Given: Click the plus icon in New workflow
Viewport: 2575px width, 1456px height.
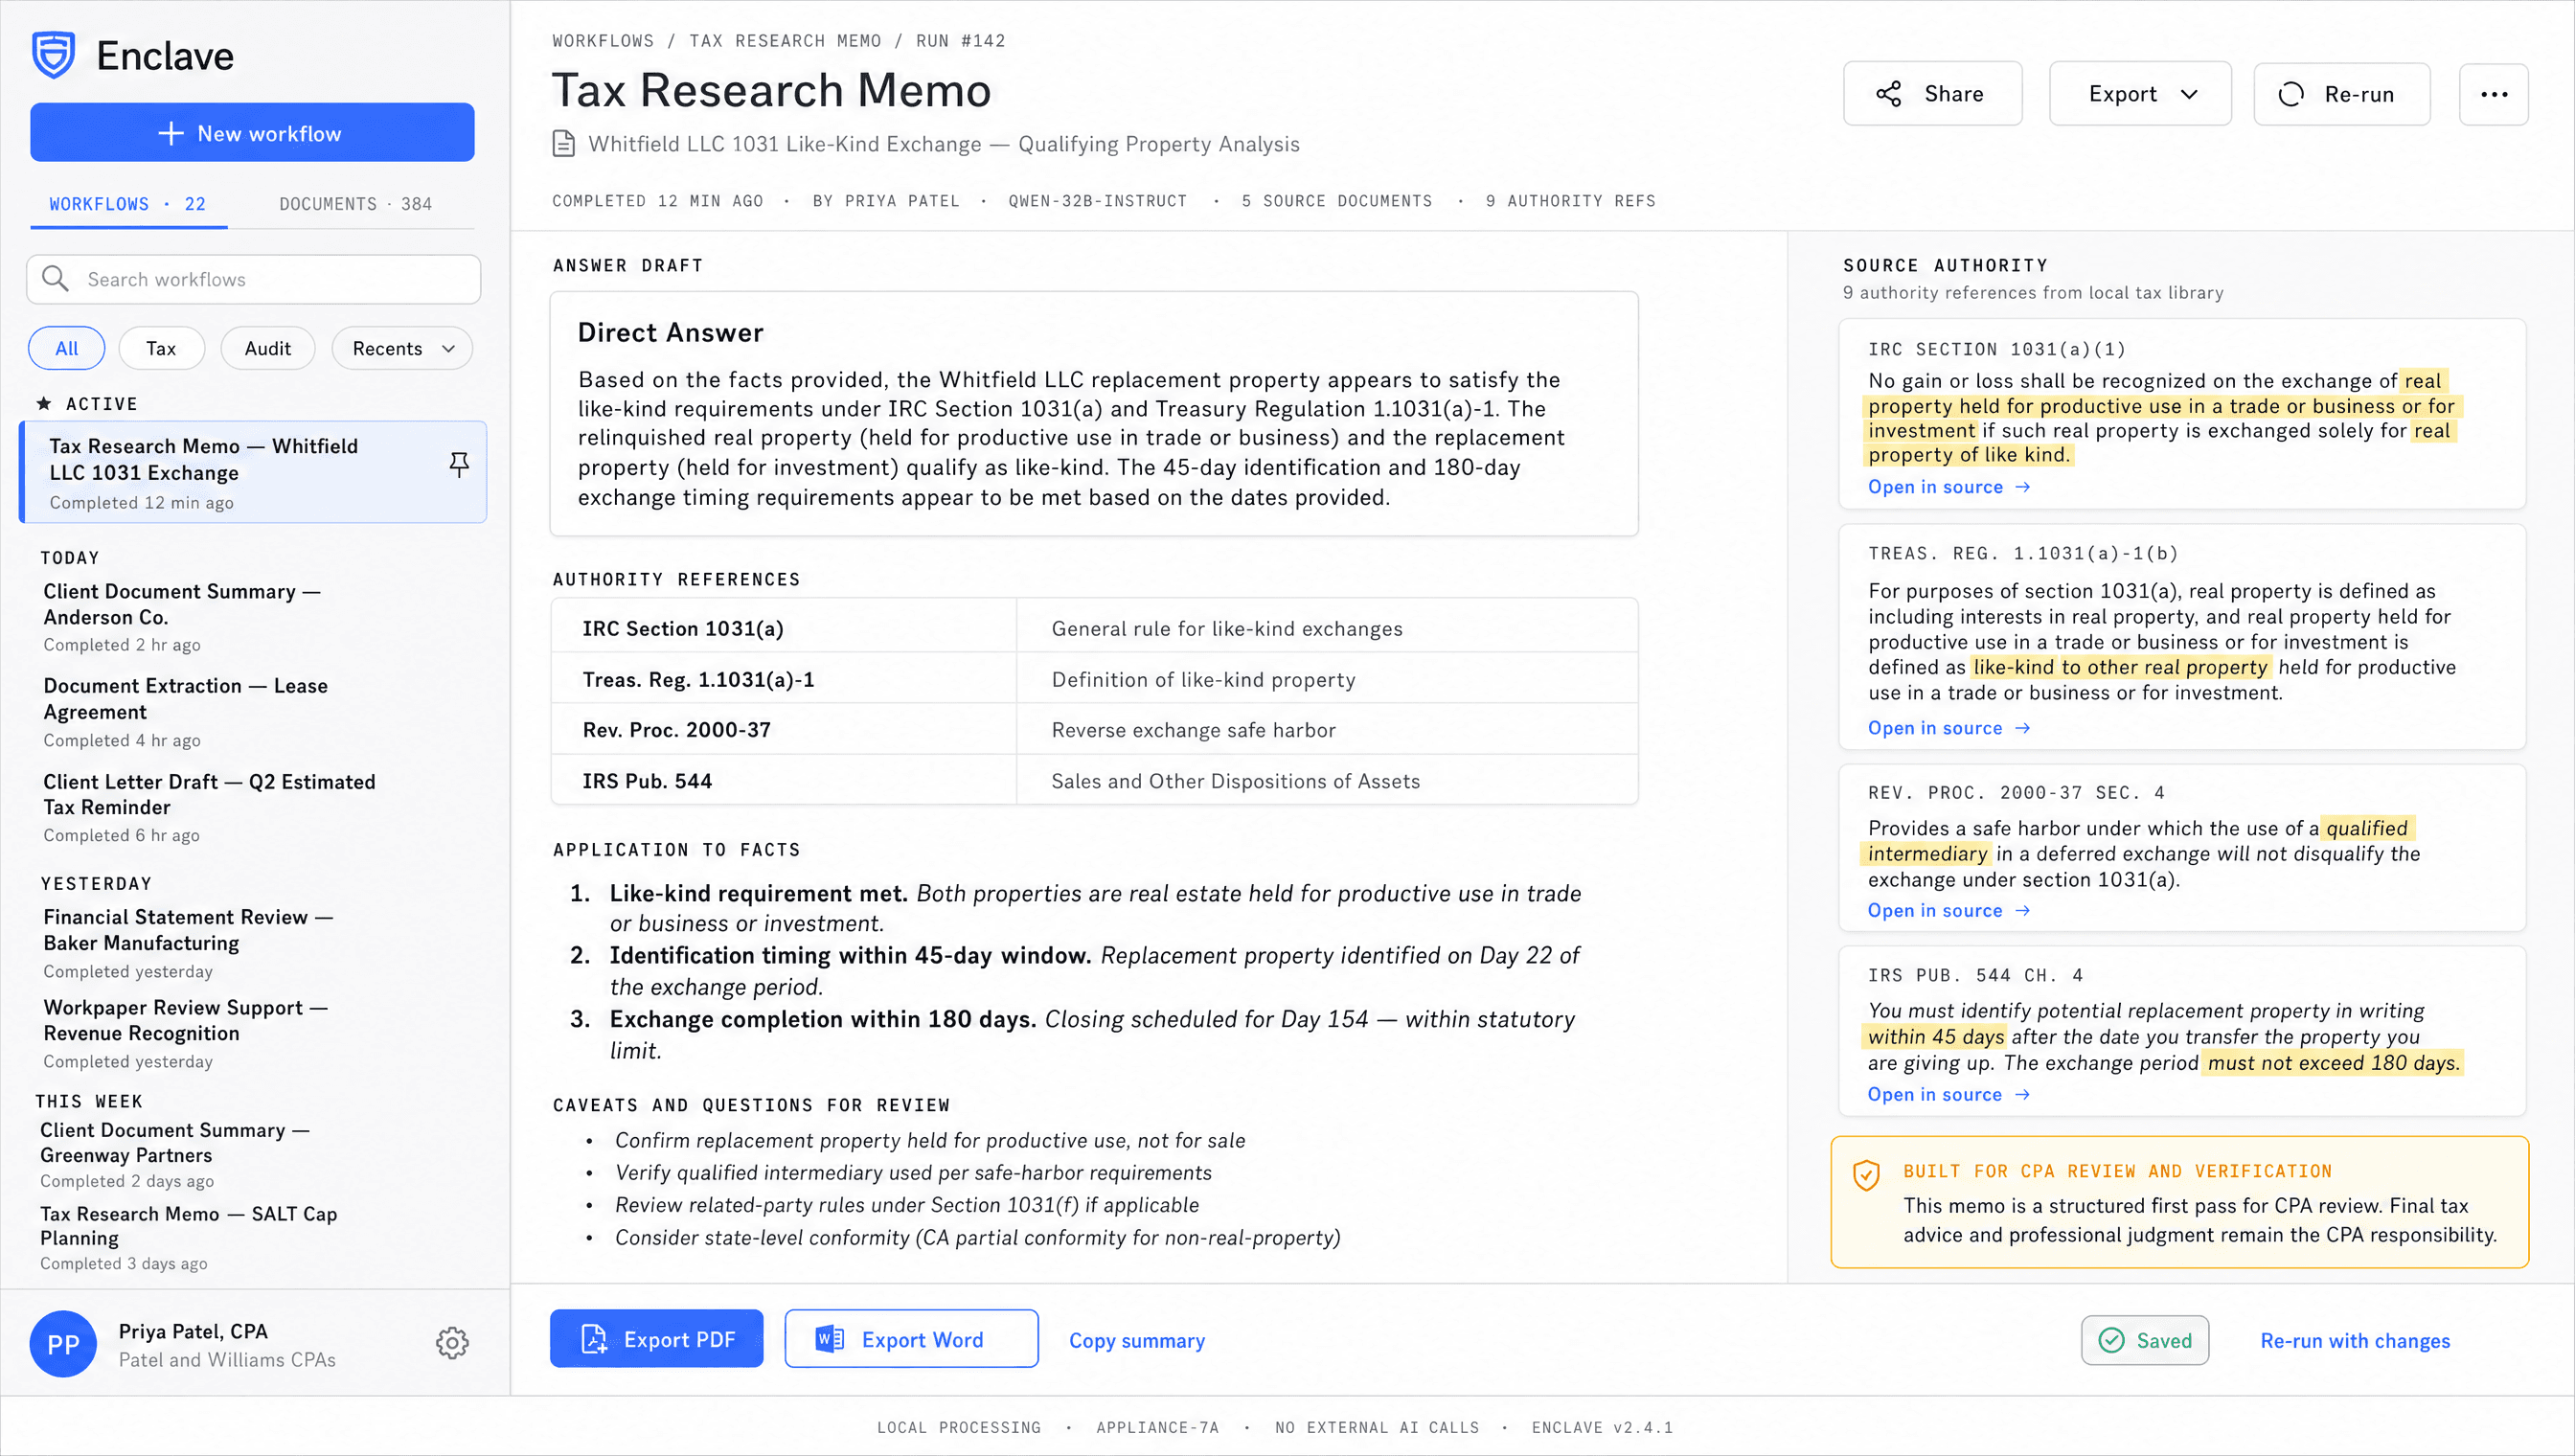Looking at the screenshot, I should tap(171, 133).
